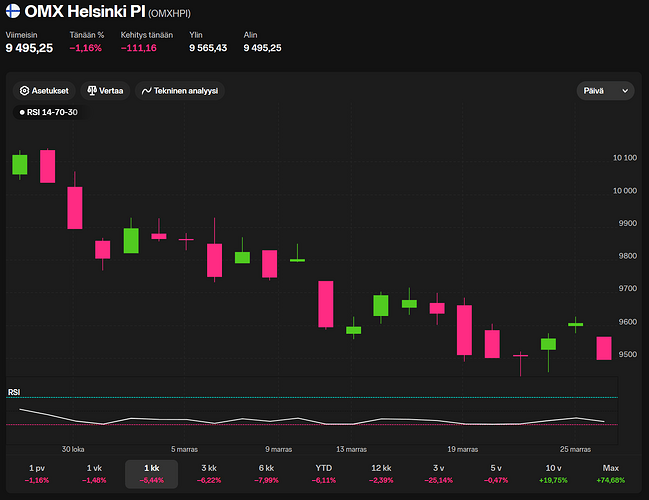Click the white dot in the RSI chip
Screen dimensions: 649x500
[x=22, y=112]
